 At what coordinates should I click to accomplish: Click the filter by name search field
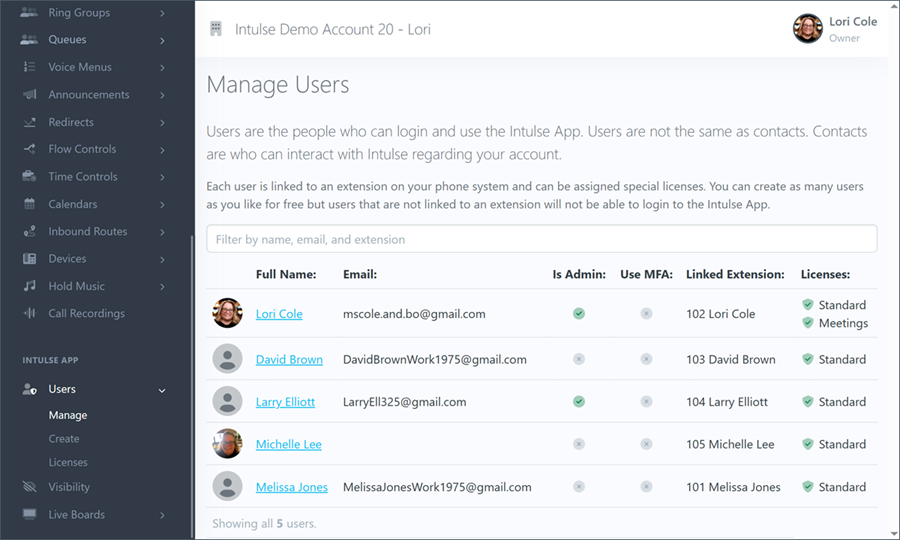[541, 239]
